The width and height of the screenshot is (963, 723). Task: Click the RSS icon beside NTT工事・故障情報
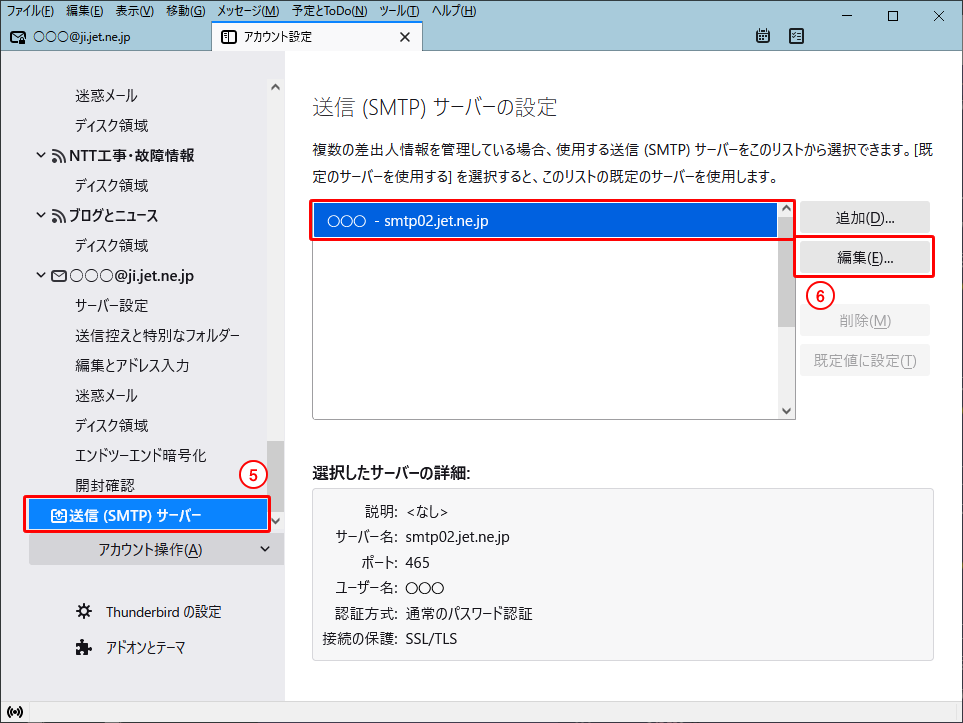click(59, 156)
